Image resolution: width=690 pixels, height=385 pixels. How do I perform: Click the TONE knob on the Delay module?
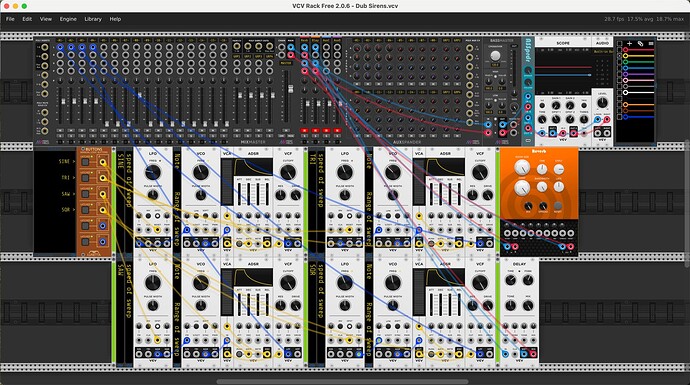pos(510,305)
